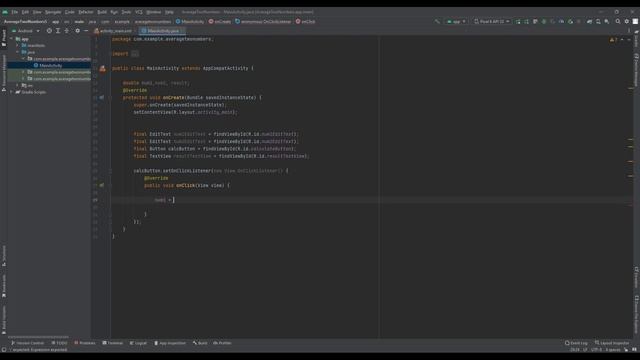
Task: Open the Navigate menu
Action: 53,12
